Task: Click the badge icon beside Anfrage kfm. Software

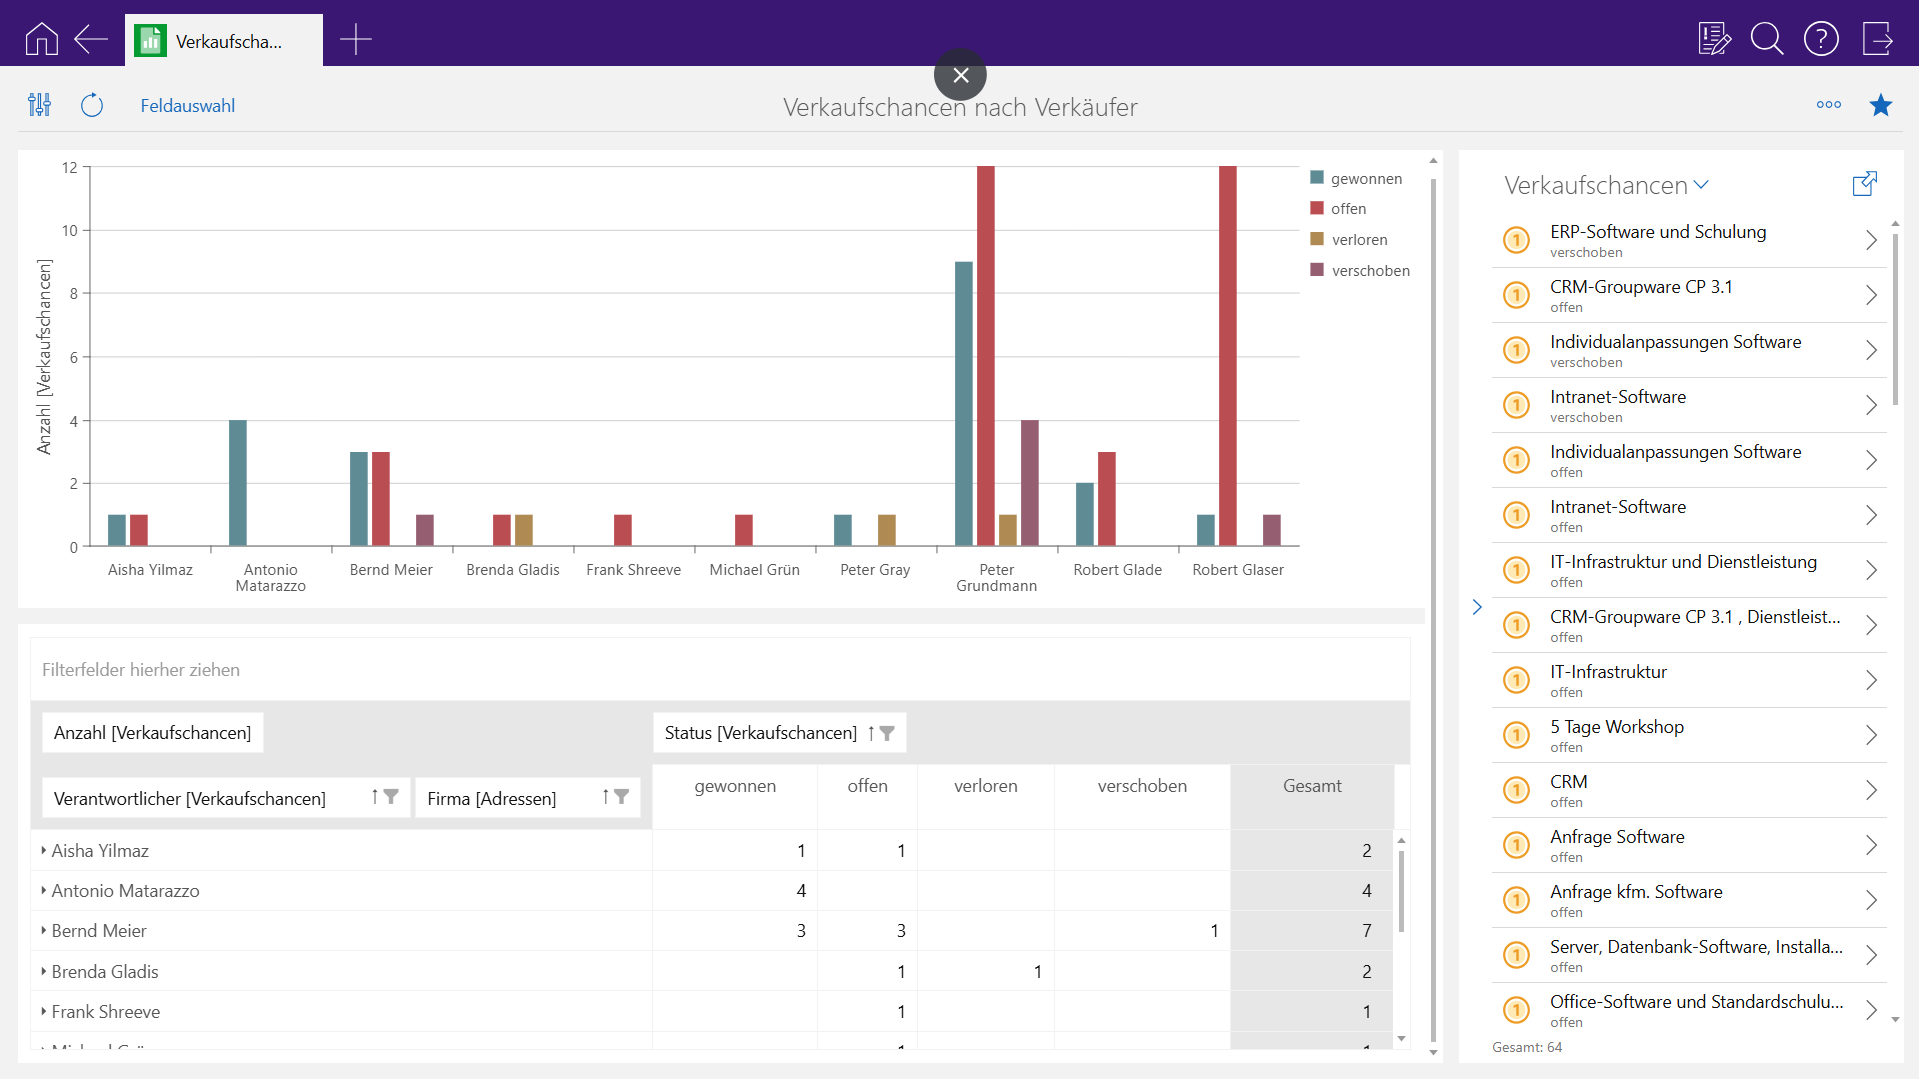Action: pyautogui.click(x=1517, y=900)
